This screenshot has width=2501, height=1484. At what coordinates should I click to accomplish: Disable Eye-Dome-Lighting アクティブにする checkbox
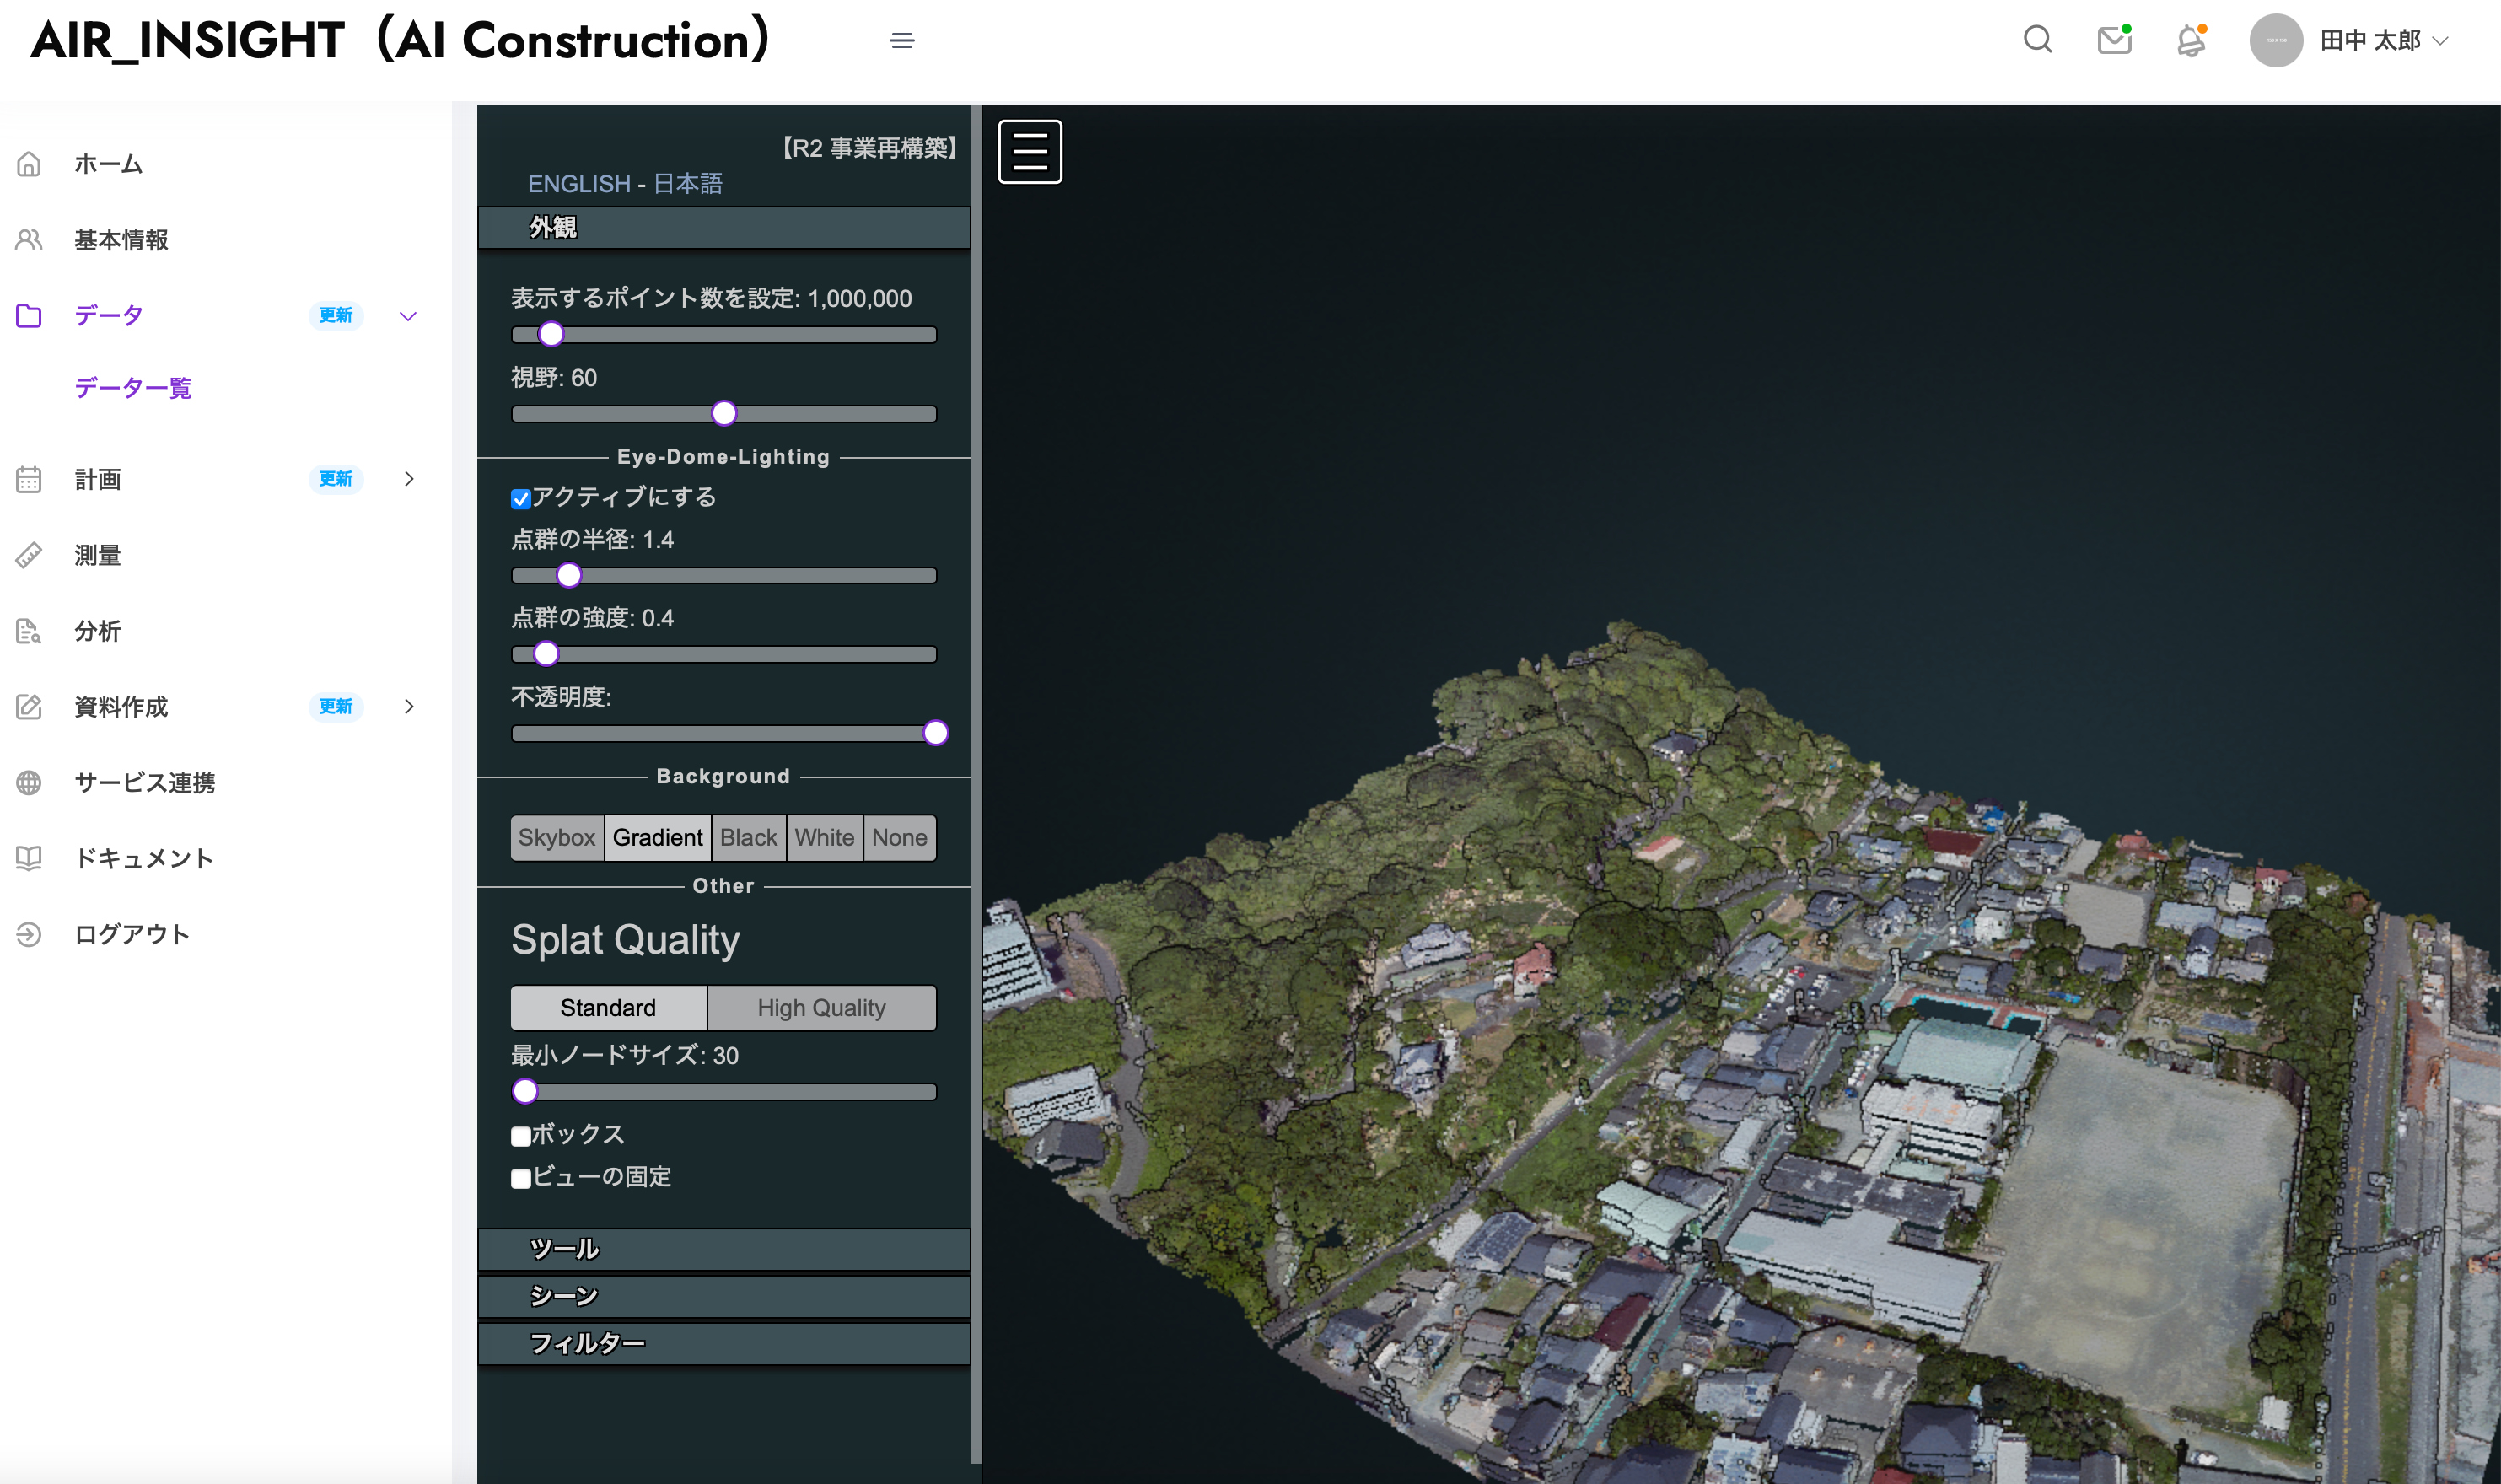(x=521, y=499)
